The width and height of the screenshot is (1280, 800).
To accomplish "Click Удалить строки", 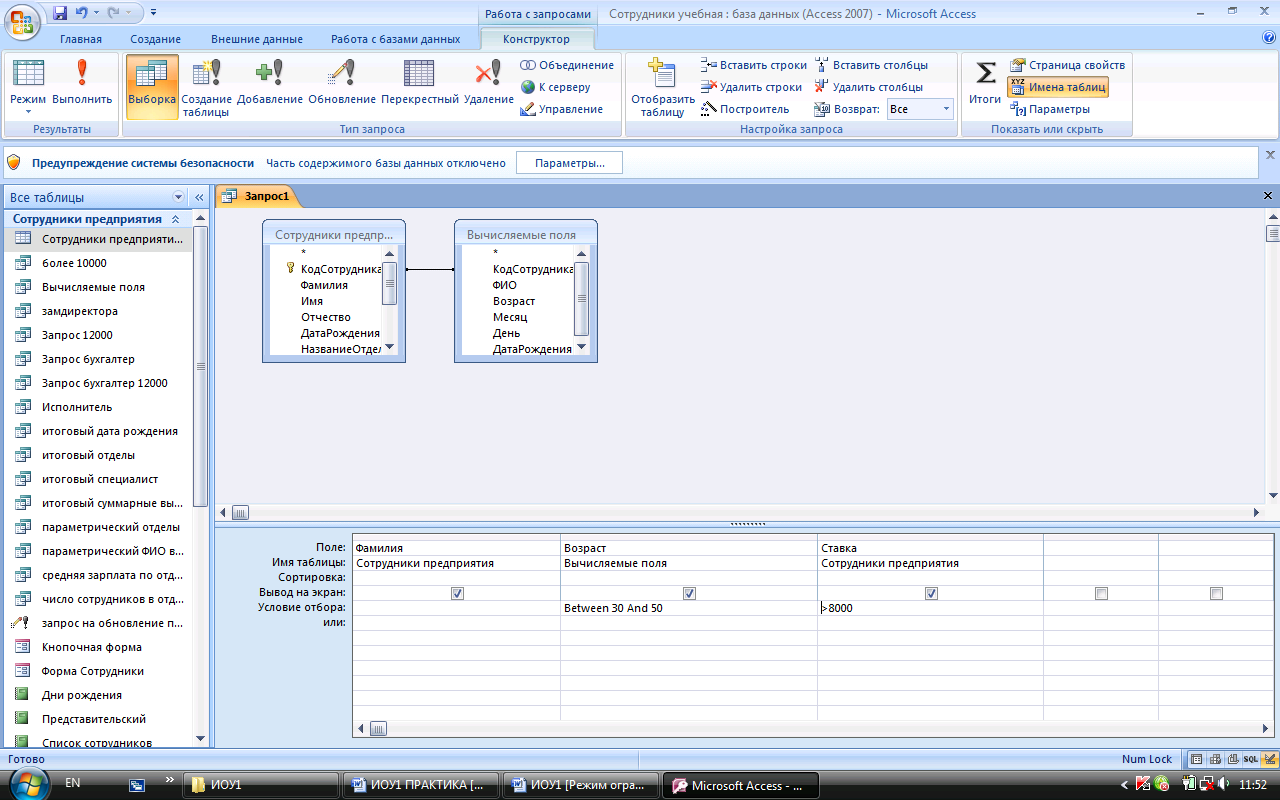I will 752,87.
